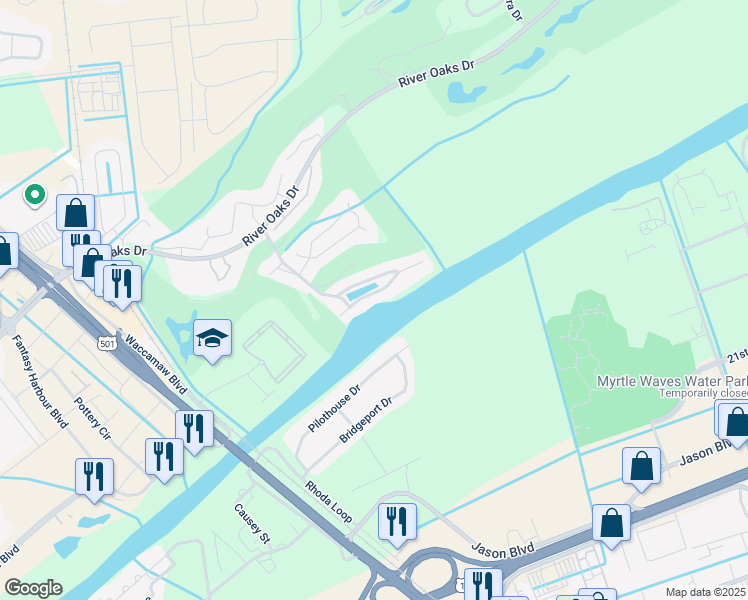Open the restaurant marker beside Pottery Cir
Screen dimensions: 748x600
165,459
